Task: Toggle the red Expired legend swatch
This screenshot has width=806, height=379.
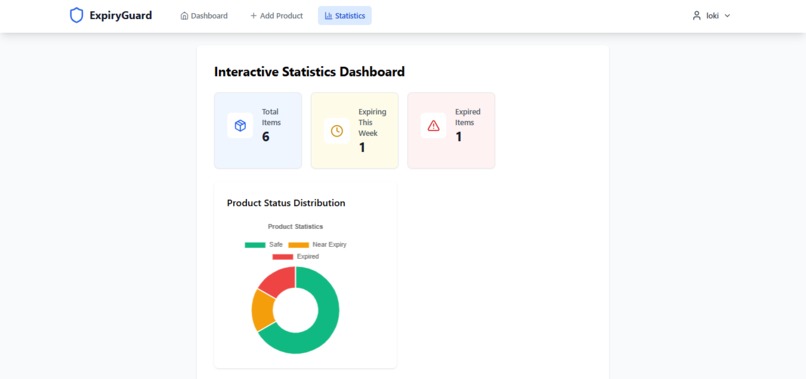Action: click(x=283, y=257)
